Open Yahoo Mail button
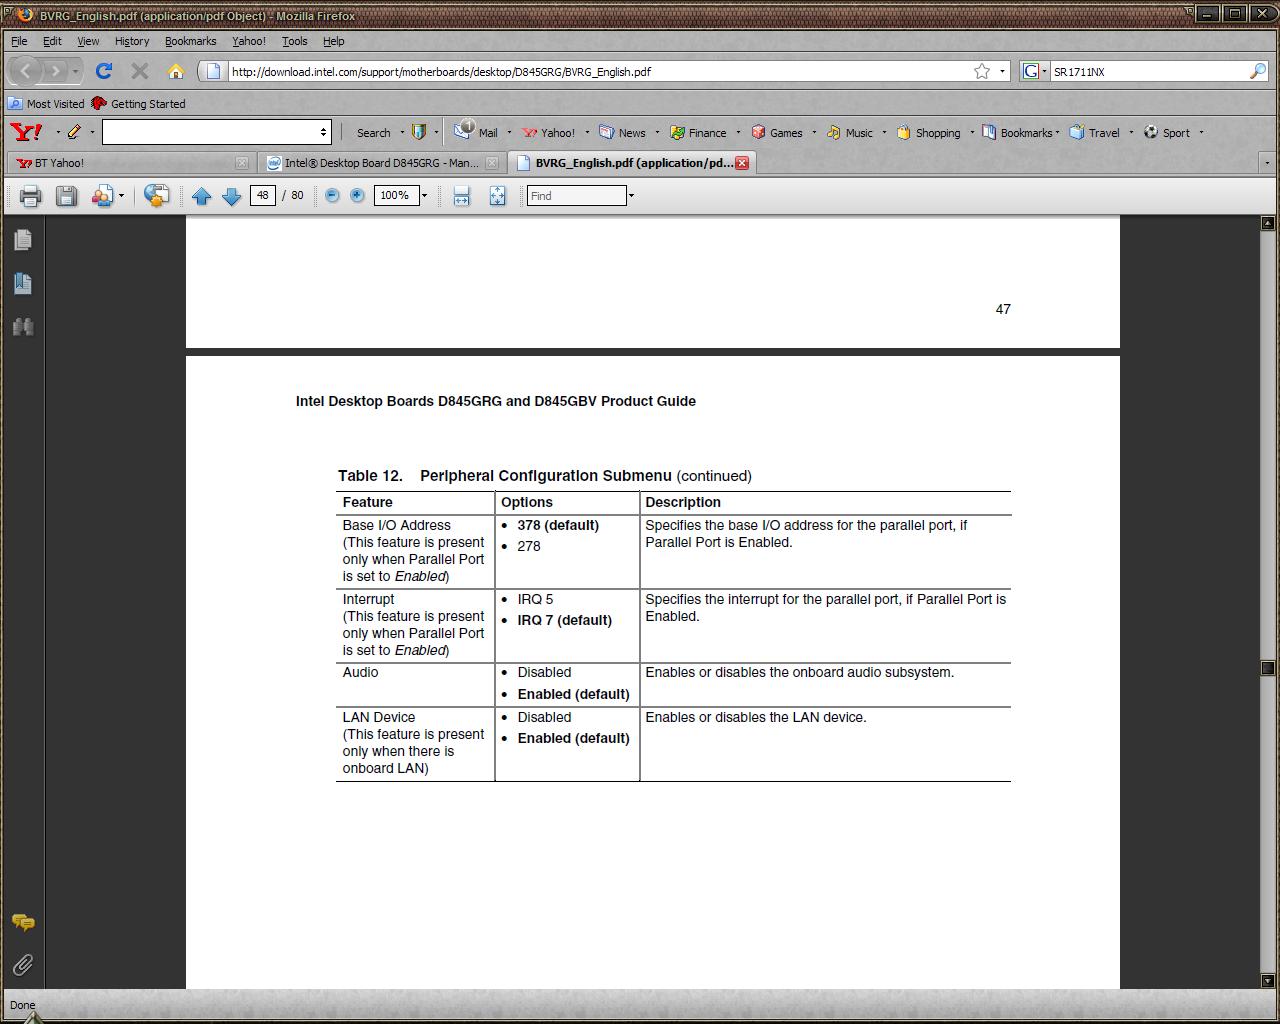This screenshot has height=1024, width=1280. point(476,132)
